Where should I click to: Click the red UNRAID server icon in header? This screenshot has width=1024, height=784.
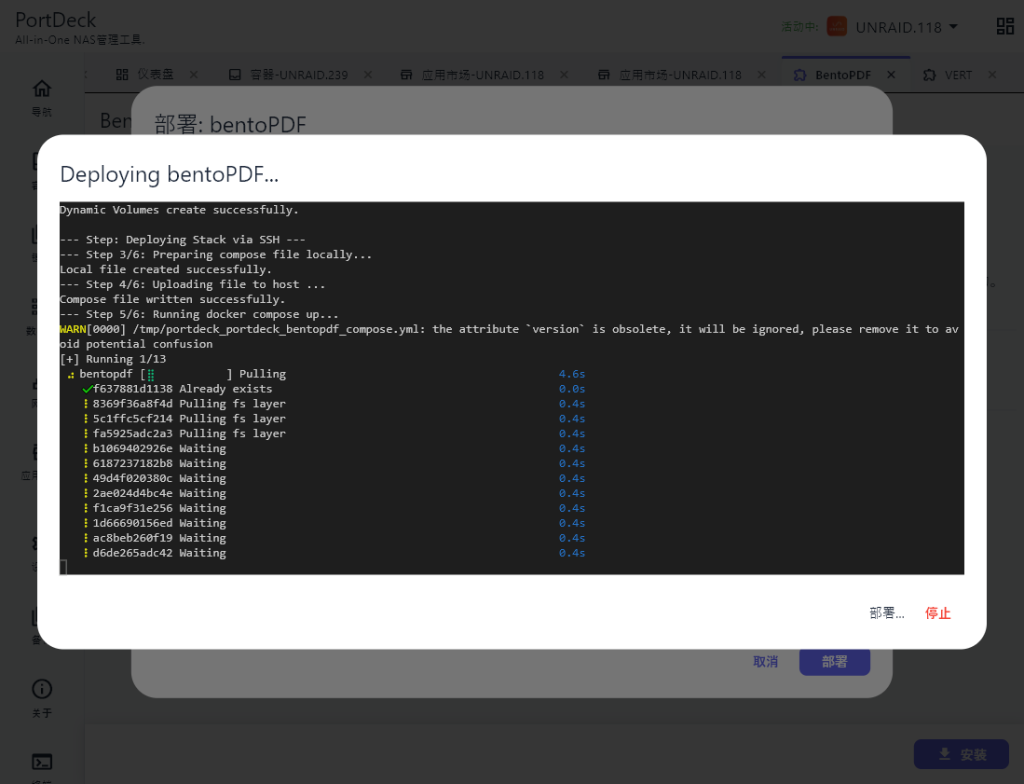click(x=836, y=27)
